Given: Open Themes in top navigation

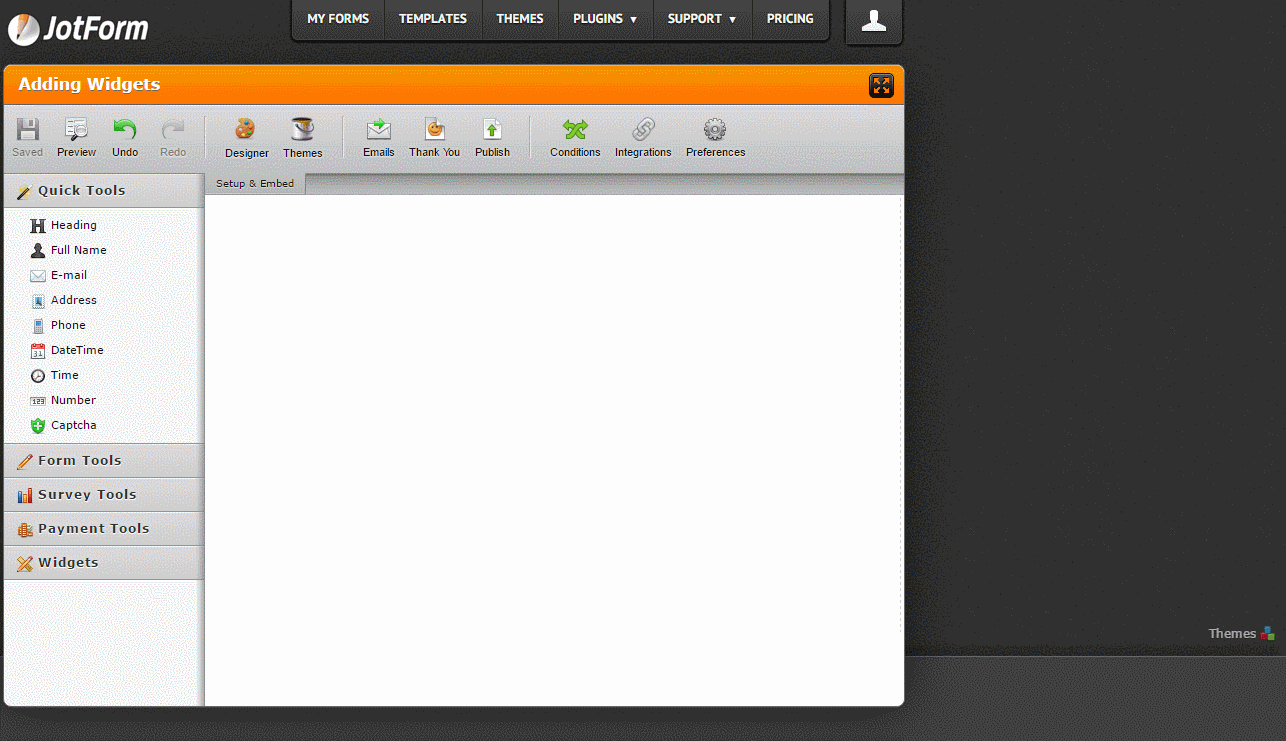Looking at the screenshot, I should click(520, 19).
